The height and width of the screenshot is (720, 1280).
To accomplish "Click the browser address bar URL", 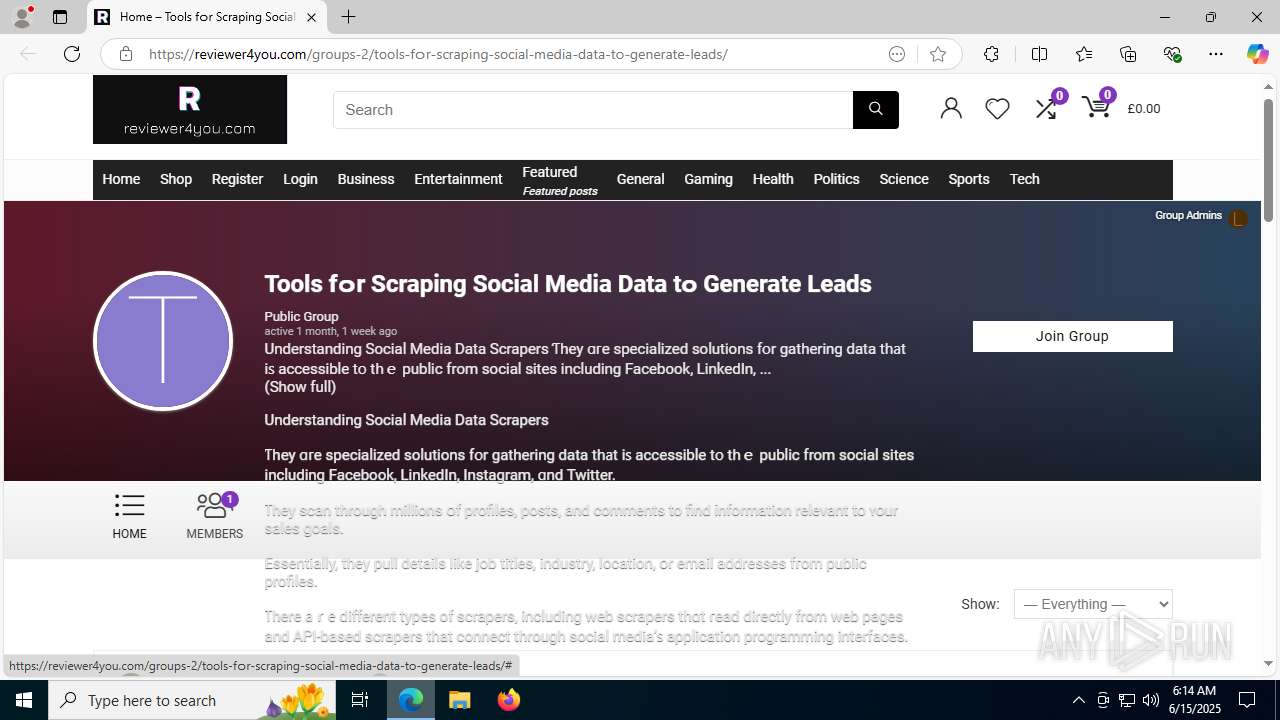I will tap(438, 54).
